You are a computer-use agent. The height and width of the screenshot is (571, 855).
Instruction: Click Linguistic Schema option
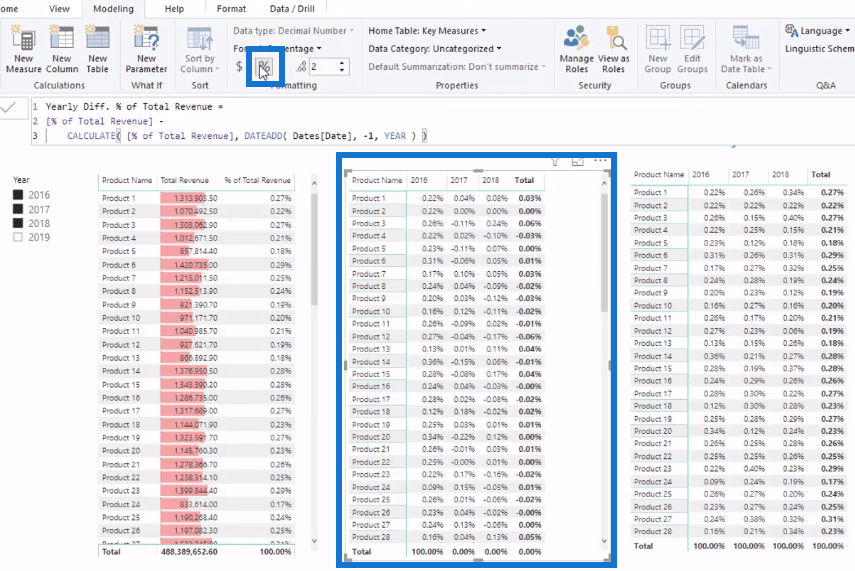tap(820, 49)
